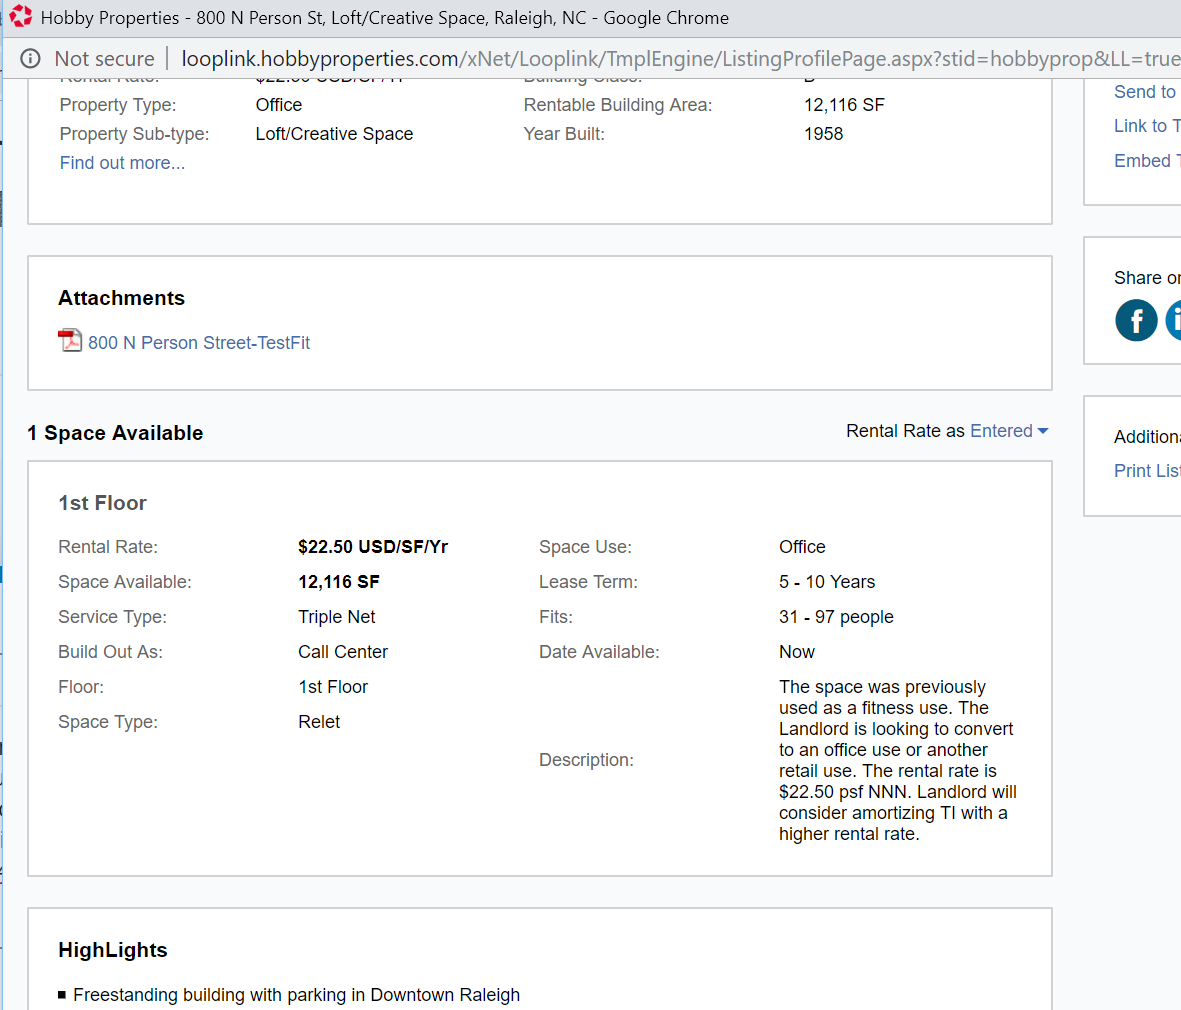This screenshot has width=1181, height=1010.
Task: Click the space description paragraph text
Action: (897, 760)
